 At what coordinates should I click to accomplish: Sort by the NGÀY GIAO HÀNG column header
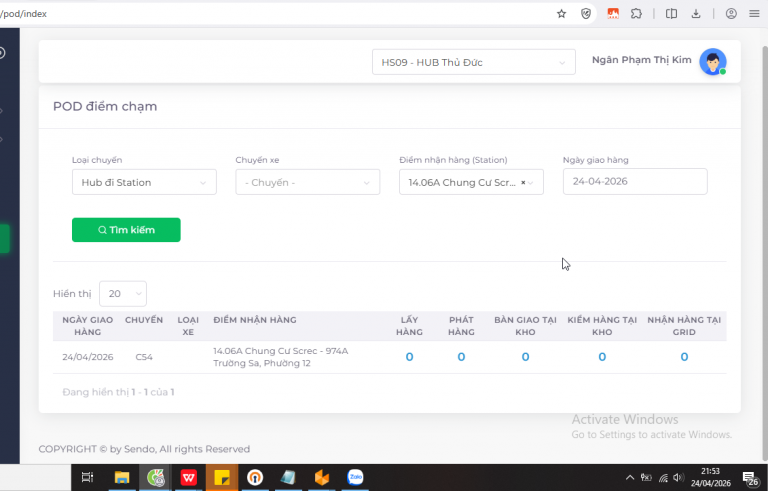[88, 326]
